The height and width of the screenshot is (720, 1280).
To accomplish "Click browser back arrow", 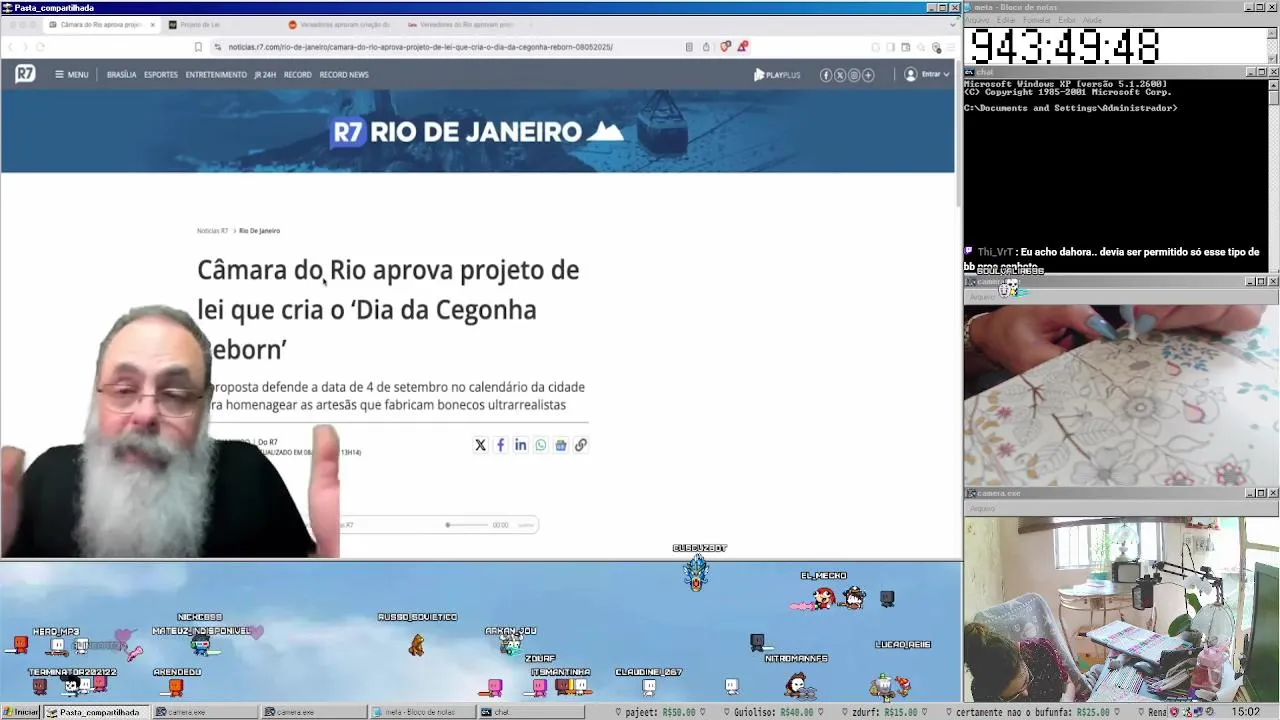I will (x=12, y=47).
